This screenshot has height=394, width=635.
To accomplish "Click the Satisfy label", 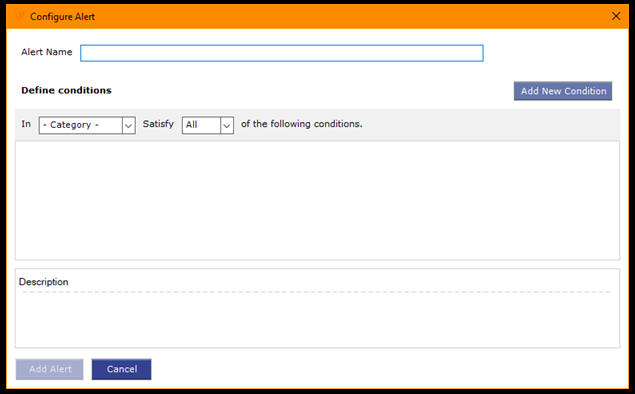I will (x=158, y=124).
